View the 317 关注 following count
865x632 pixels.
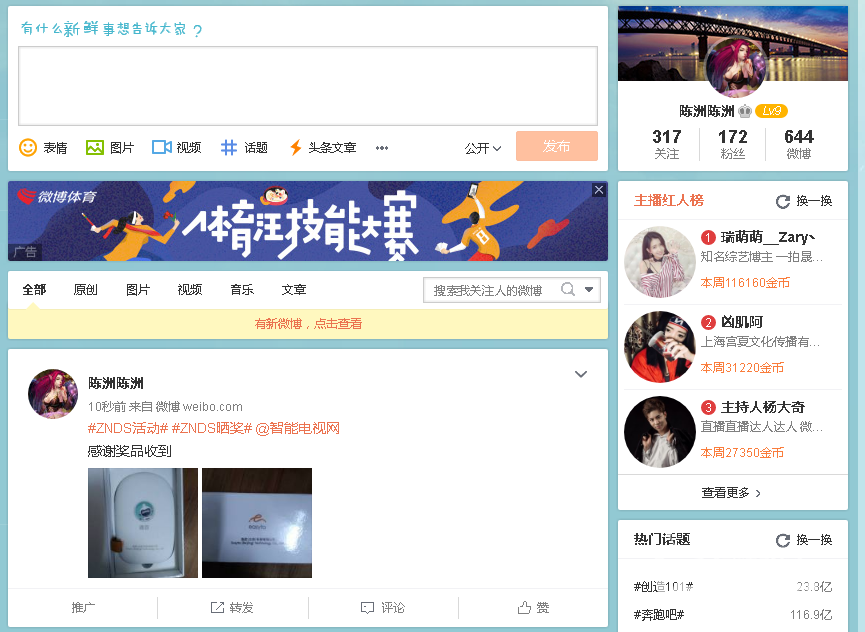[x=666, y=144]
